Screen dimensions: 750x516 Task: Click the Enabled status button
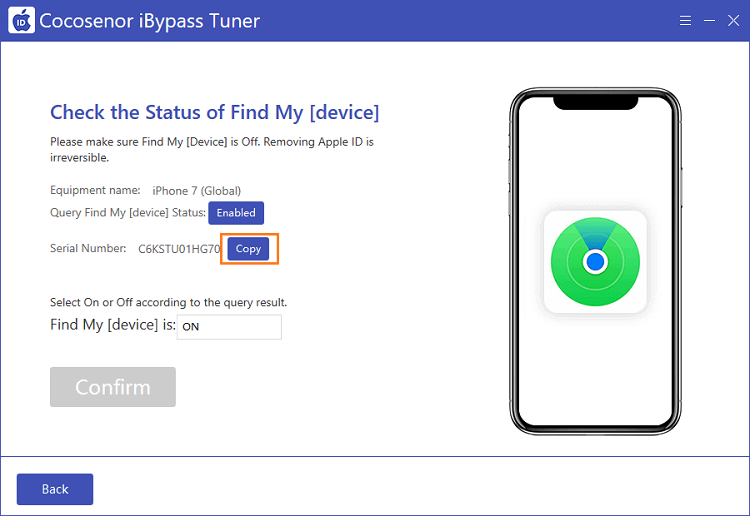tap(236, 213)
